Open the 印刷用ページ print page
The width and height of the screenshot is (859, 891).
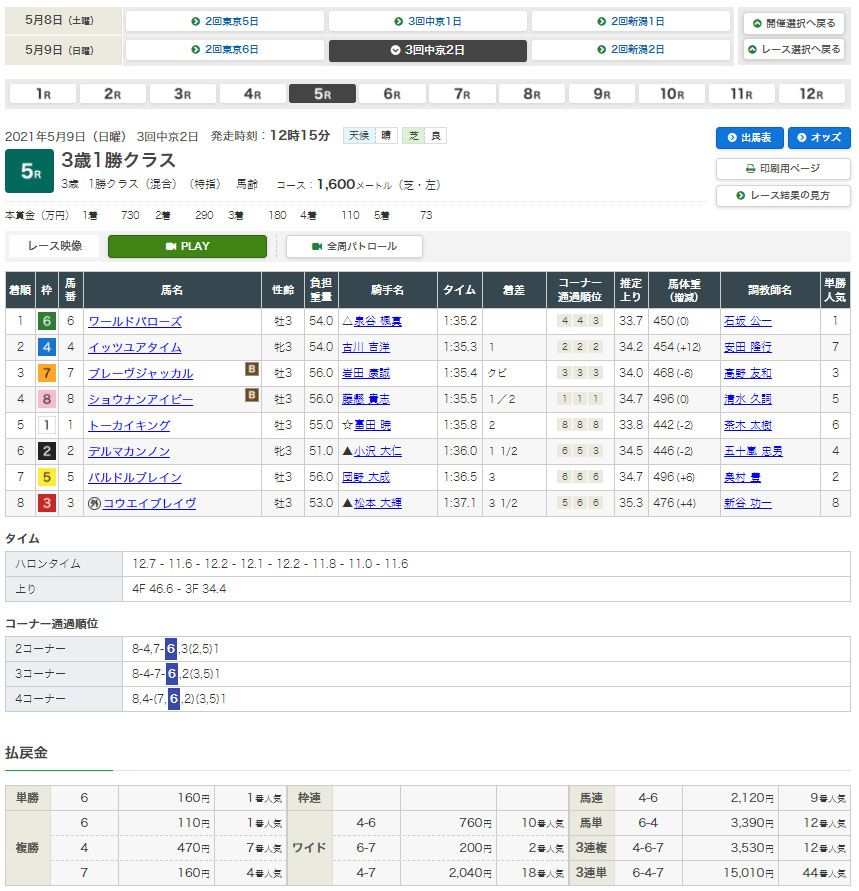pos(783,168)
